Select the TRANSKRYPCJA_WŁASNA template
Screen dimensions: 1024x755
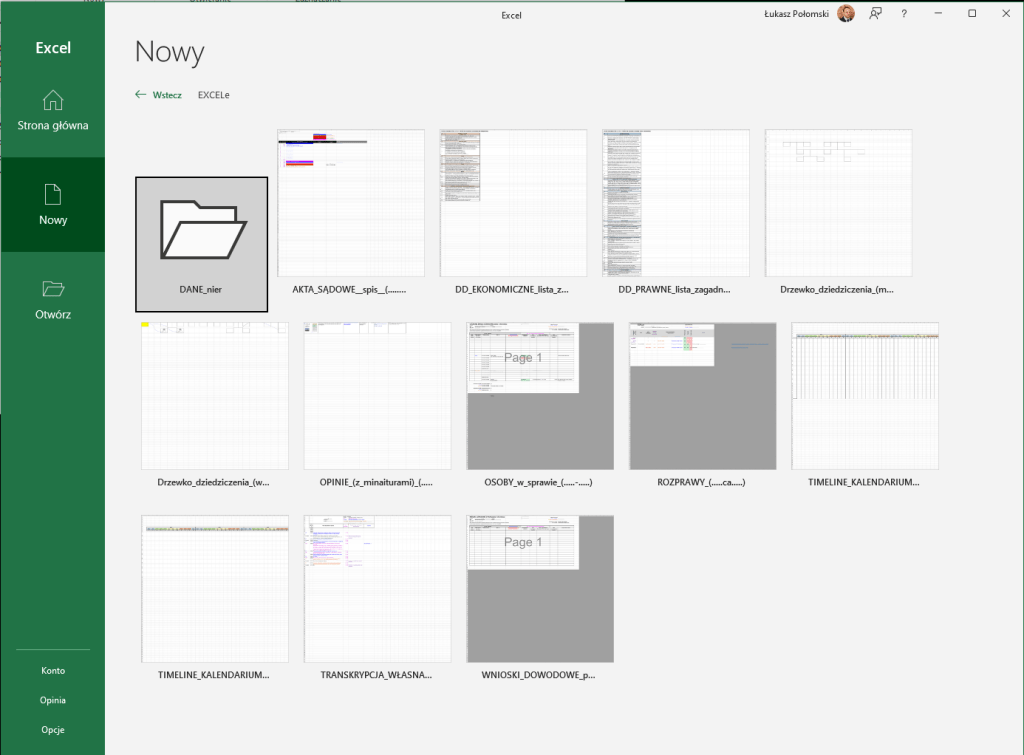377,589
